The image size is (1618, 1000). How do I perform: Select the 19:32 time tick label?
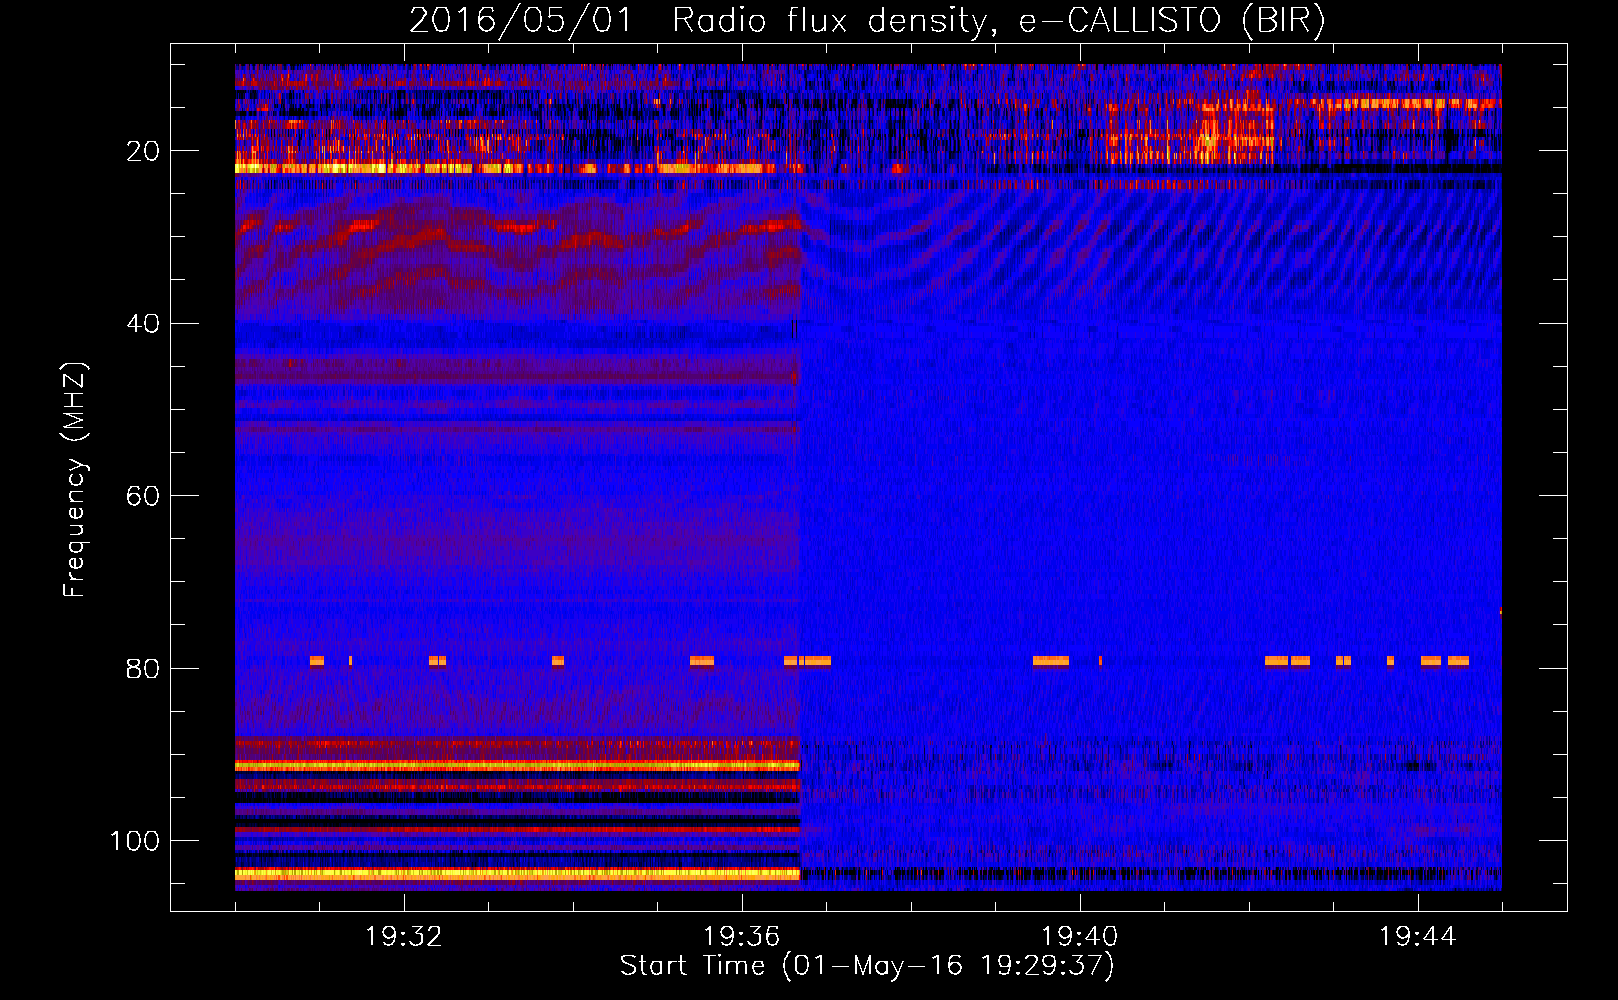404,937
